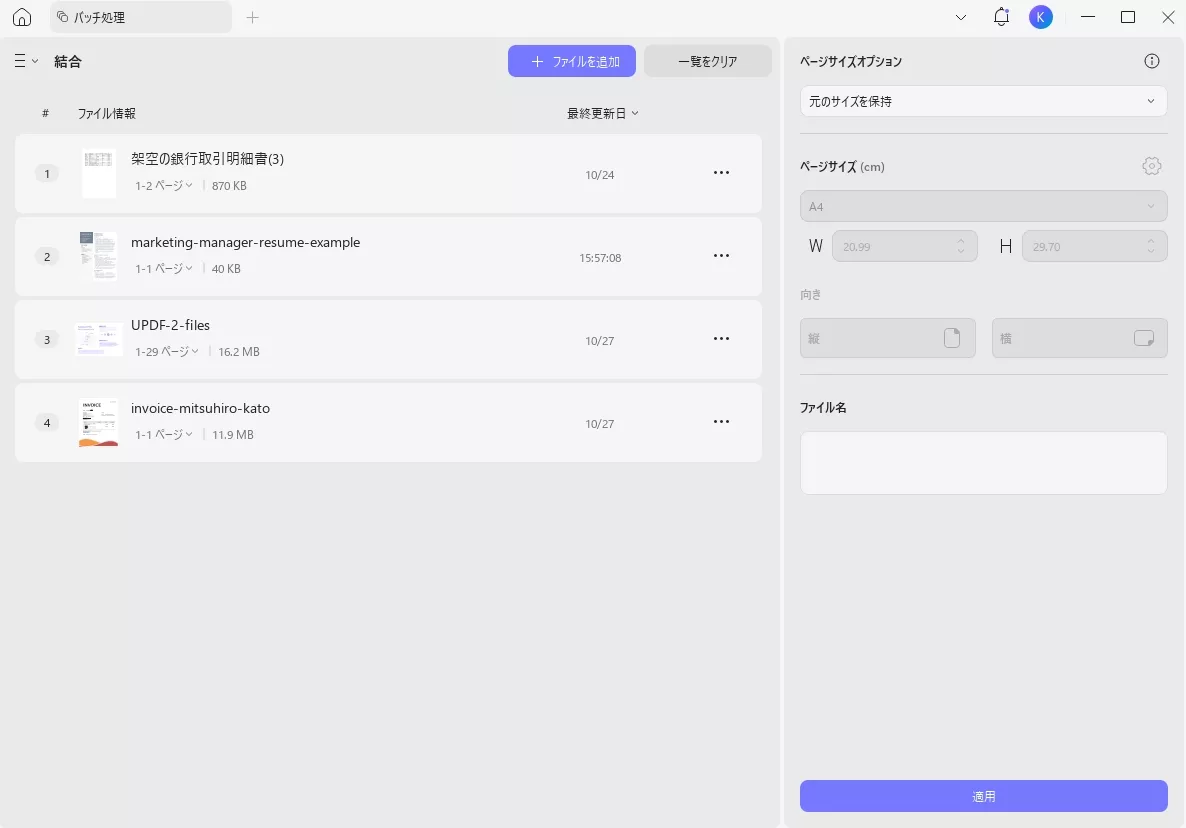
Task: Click the account avatar marked K
Action: click(x=1041, y=17)
